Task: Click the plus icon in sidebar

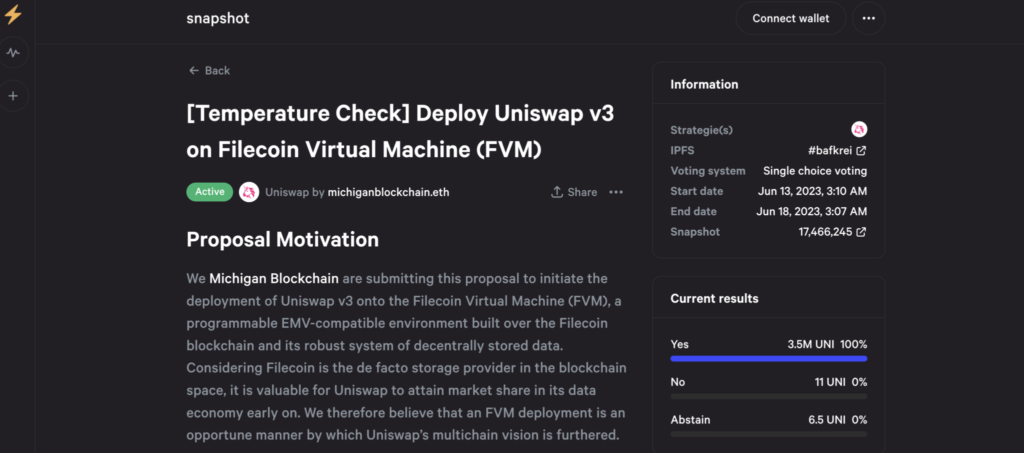Action: [13, 96]
